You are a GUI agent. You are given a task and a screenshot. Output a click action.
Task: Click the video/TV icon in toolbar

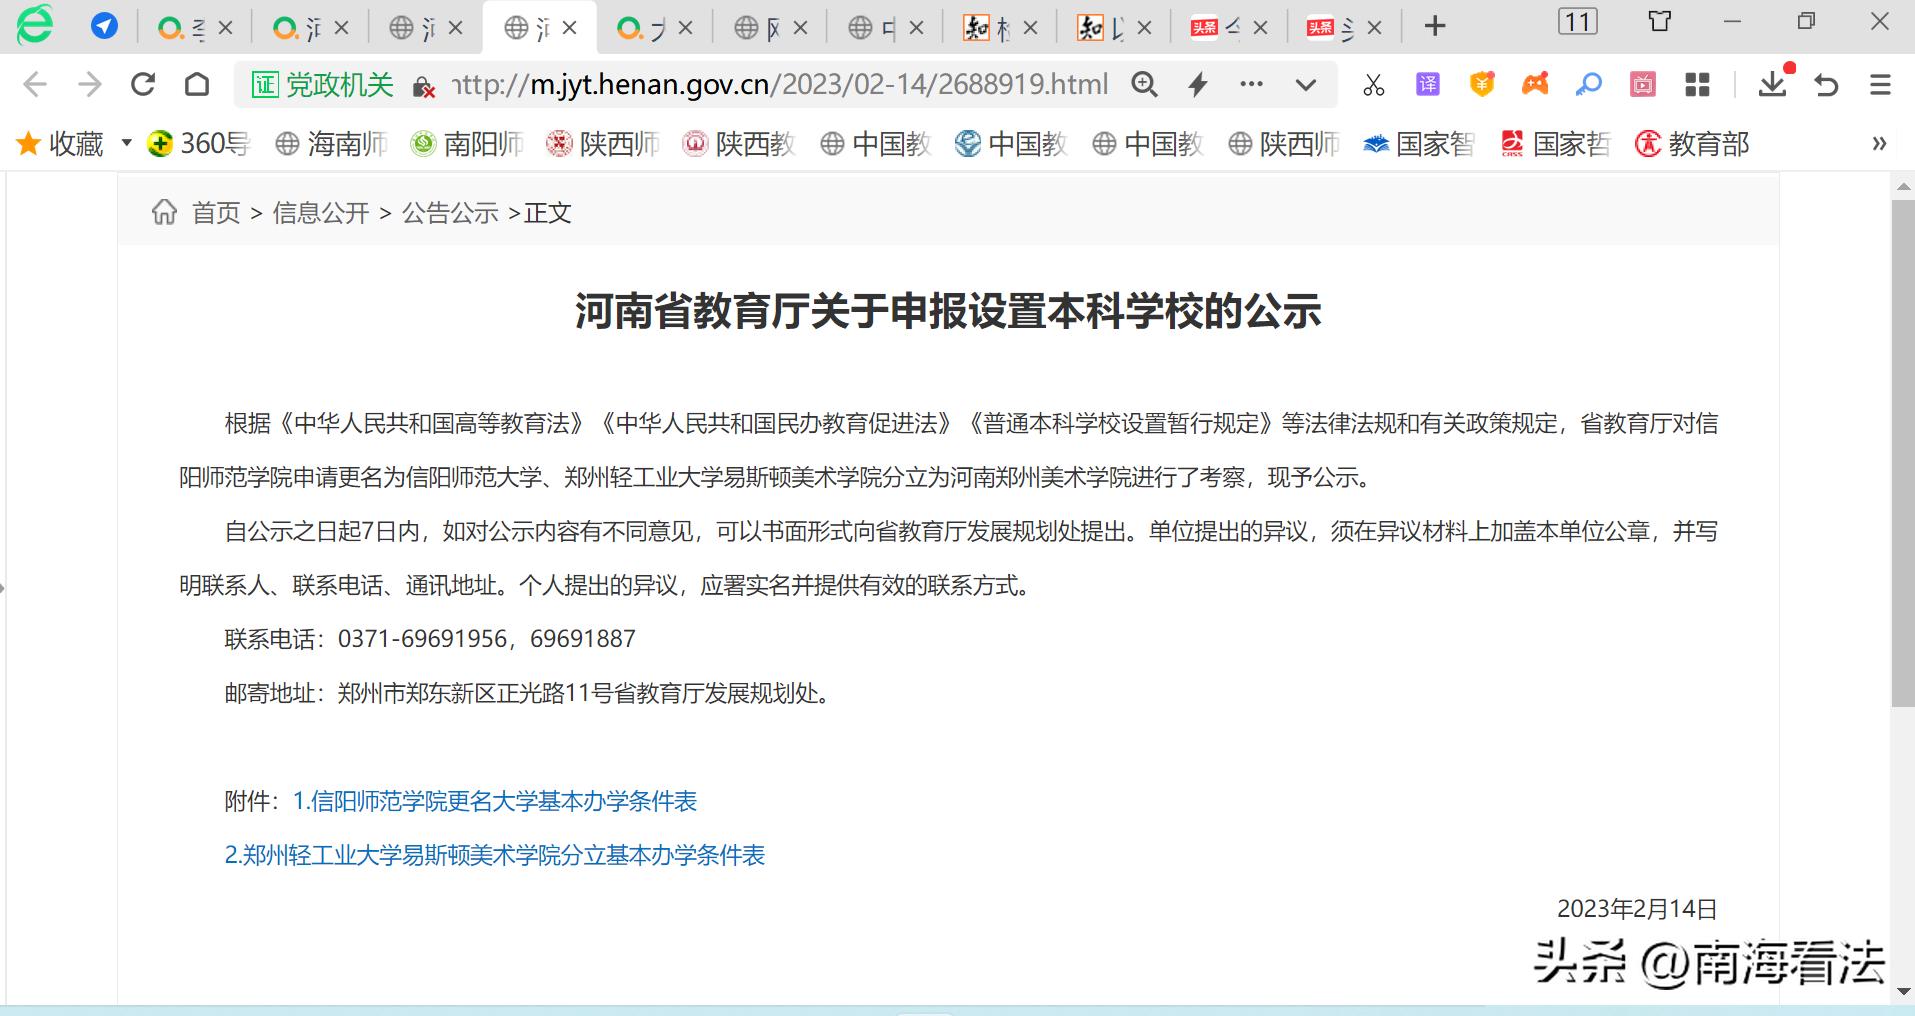pyautogui.click(x=1642, y=84)
